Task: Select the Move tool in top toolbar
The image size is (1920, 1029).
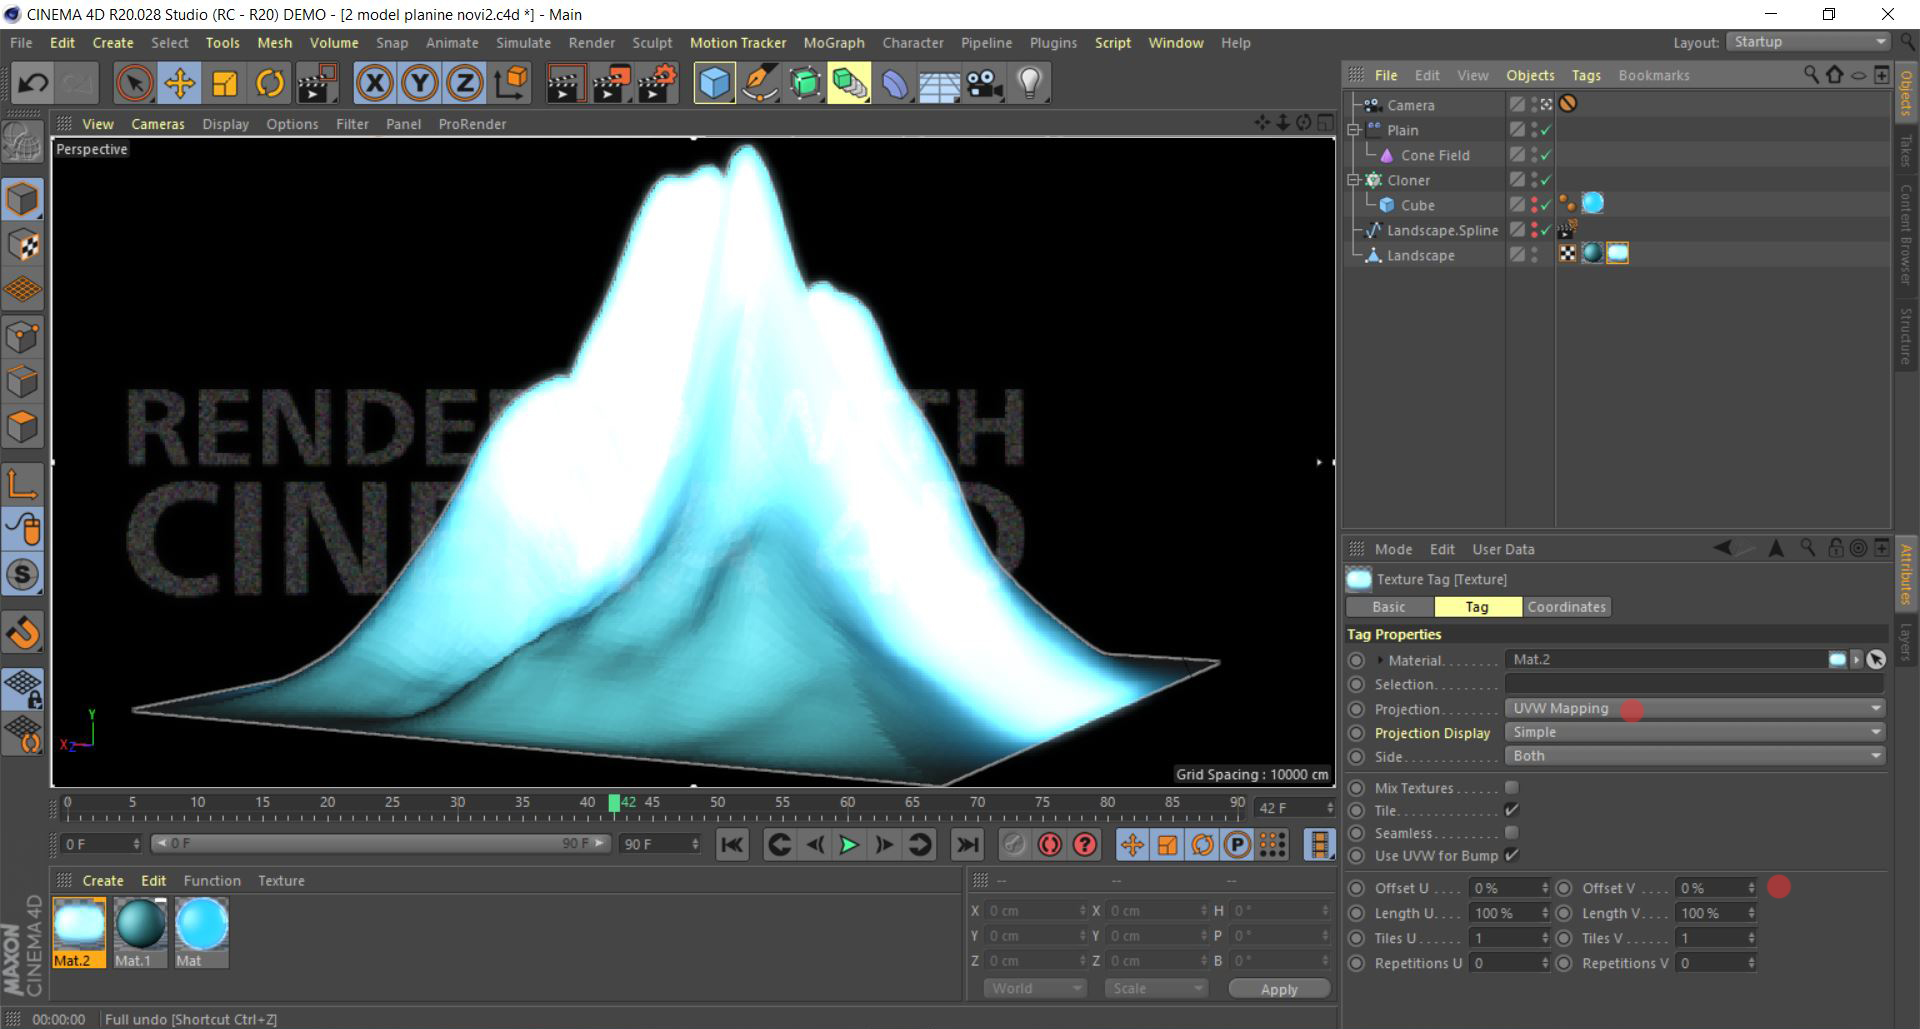Action: tap(179, 83)
